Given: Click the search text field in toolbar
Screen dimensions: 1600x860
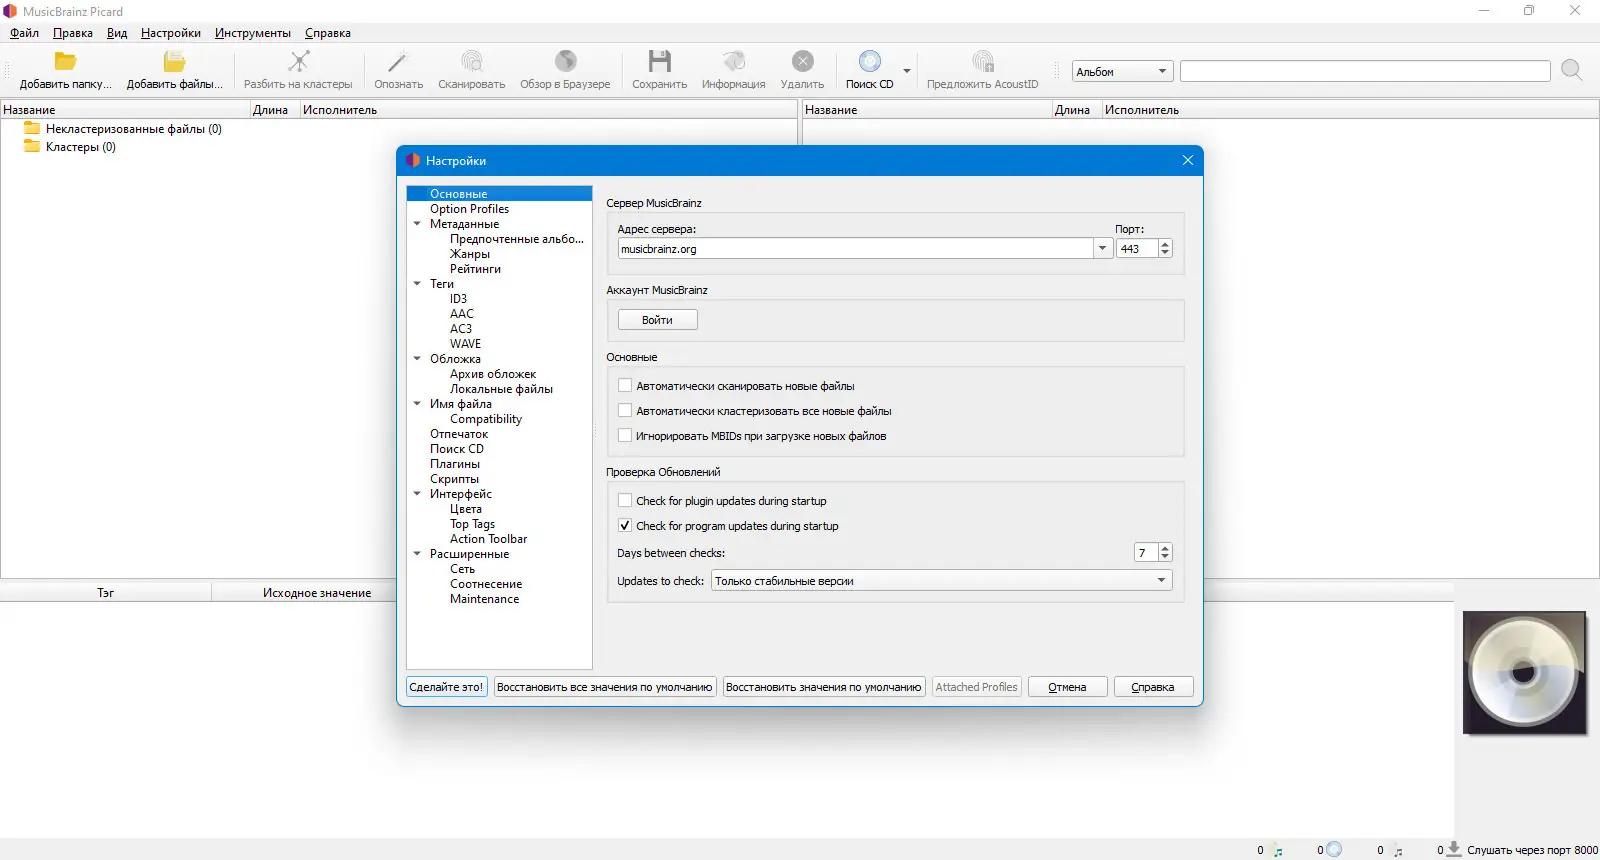Looking at the screenshot, I should (x=1365, y=71).
